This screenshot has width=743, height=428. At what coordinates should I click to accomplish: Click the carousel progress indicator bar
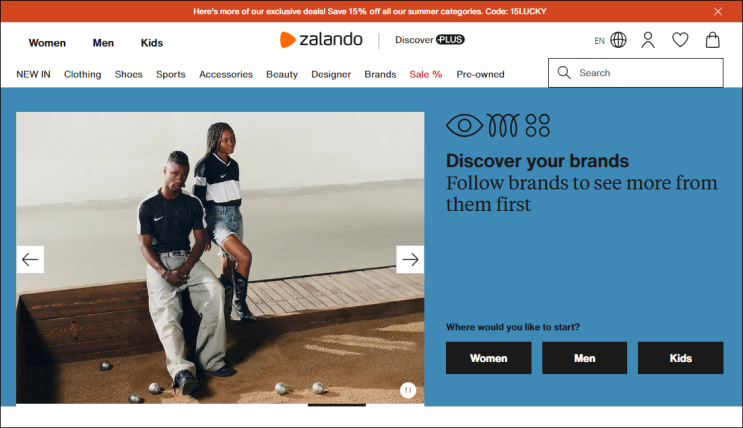tap(336, 405)
